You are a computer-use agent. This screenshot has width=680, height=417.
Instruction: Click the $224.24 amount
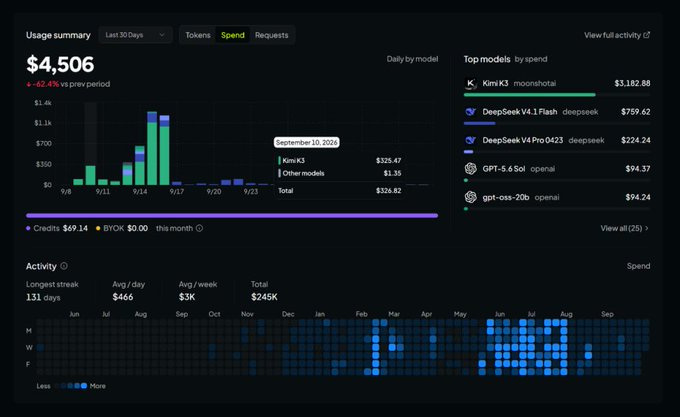click(635, 140)
